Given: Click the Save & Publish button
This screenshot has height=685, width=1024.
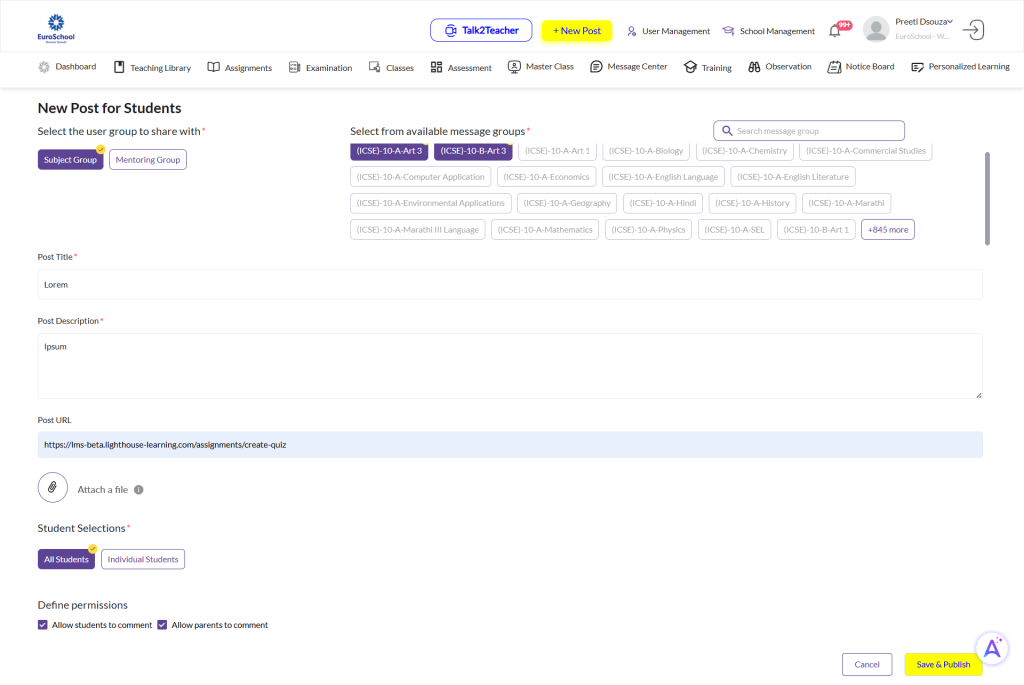Looking at the screenshot, I should coord(943,664).
